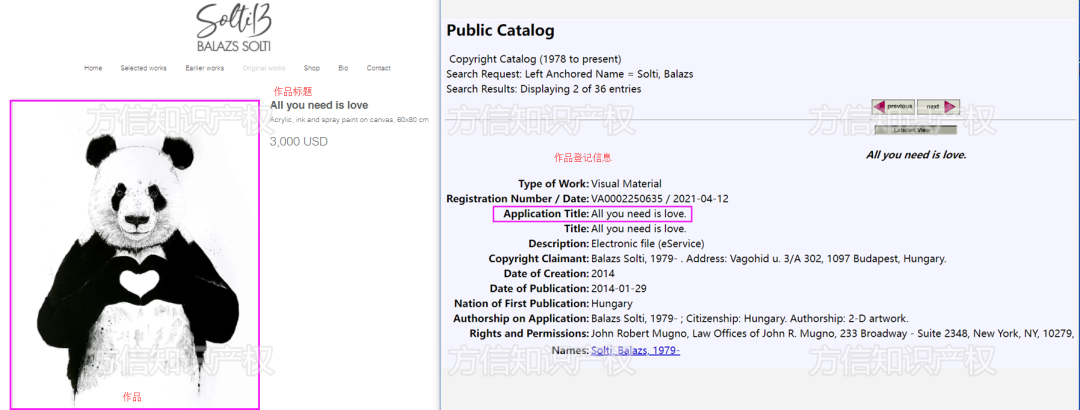Open the Contact page
This screenshot has width=1080, height=410.
click(x=378, y=68)
